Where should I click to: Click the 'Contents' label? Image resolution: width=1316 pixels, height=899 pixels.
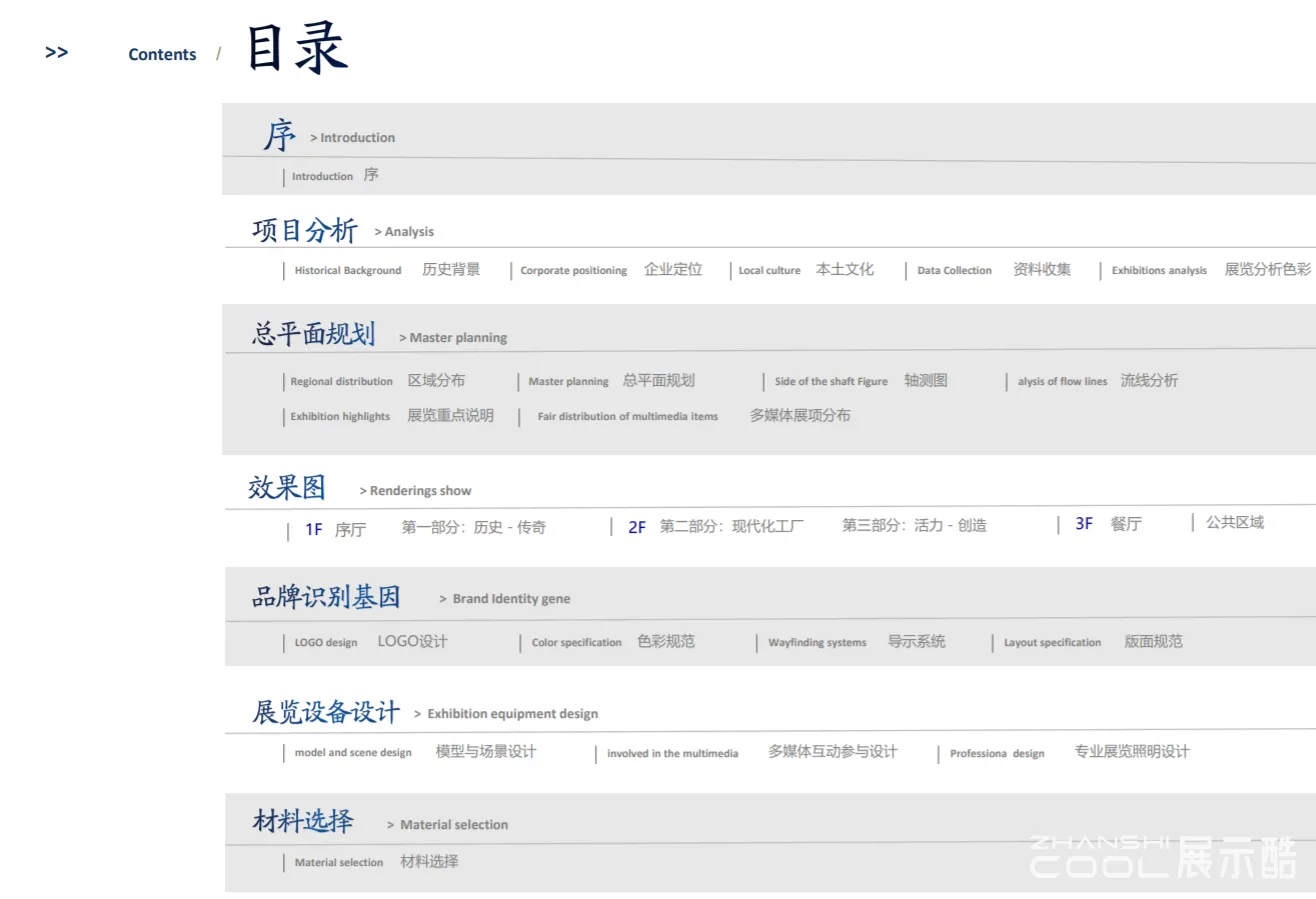coord(162,55)
